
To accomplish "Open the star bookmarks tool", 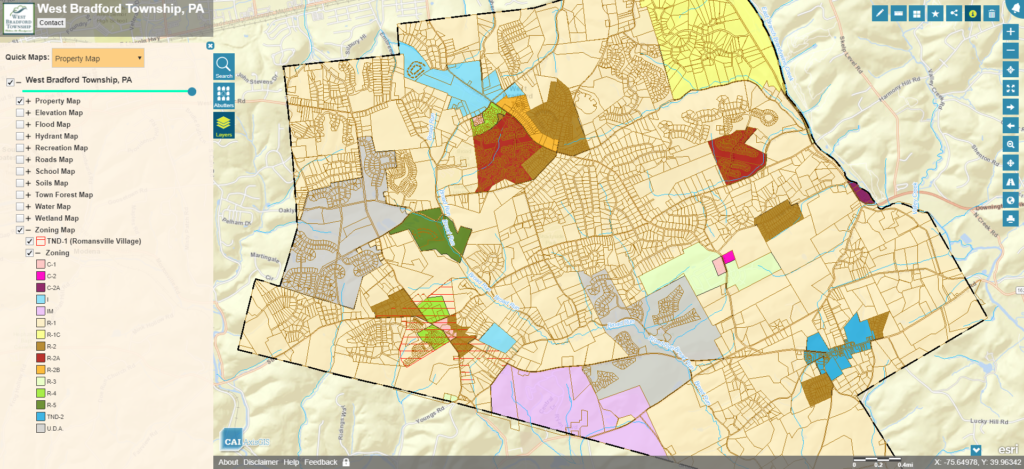I will 936,13.
